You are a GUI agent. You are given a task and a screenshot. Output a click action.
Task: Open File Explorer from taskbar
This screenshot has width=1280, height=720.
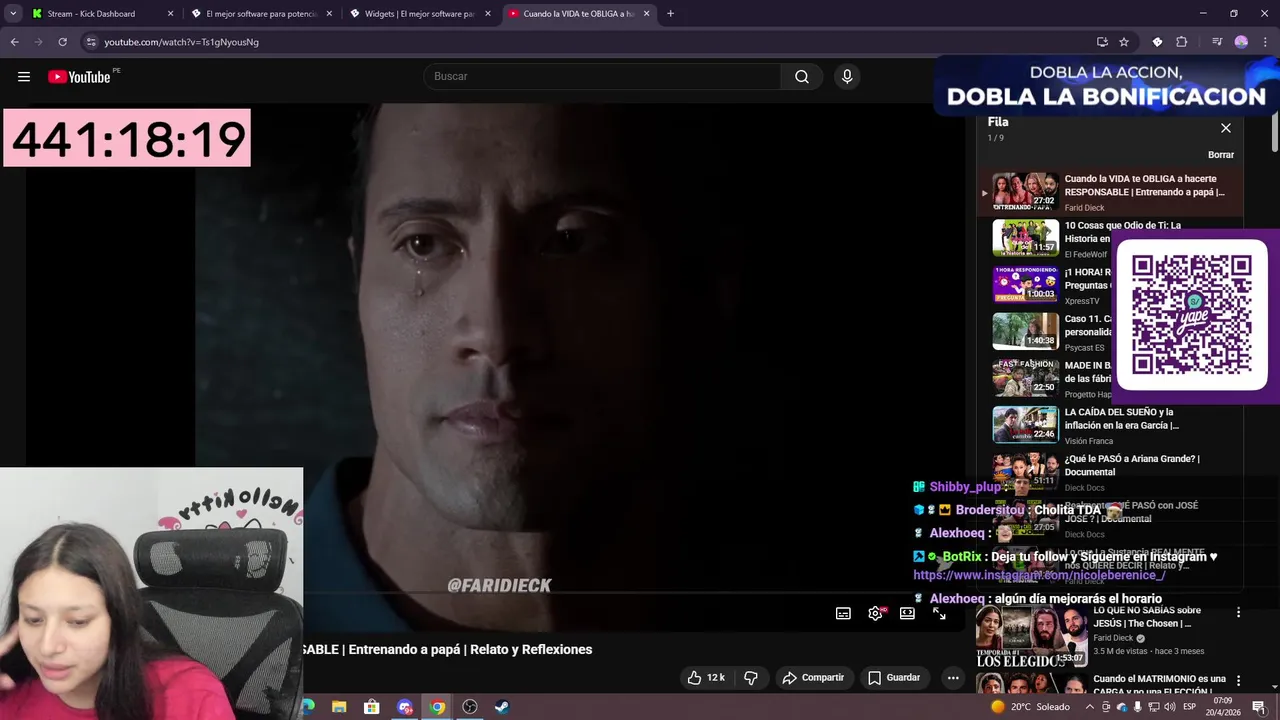click(339, 707)
